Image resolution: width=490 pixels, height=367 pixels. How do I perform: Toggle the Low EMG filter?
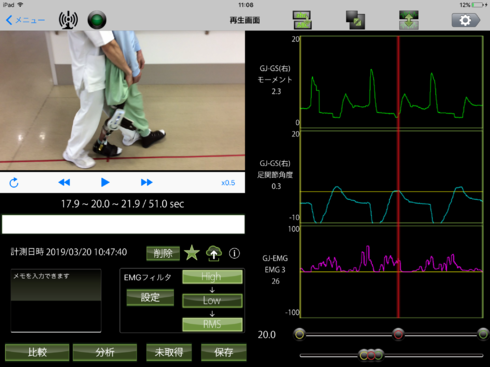pos(212,300)
